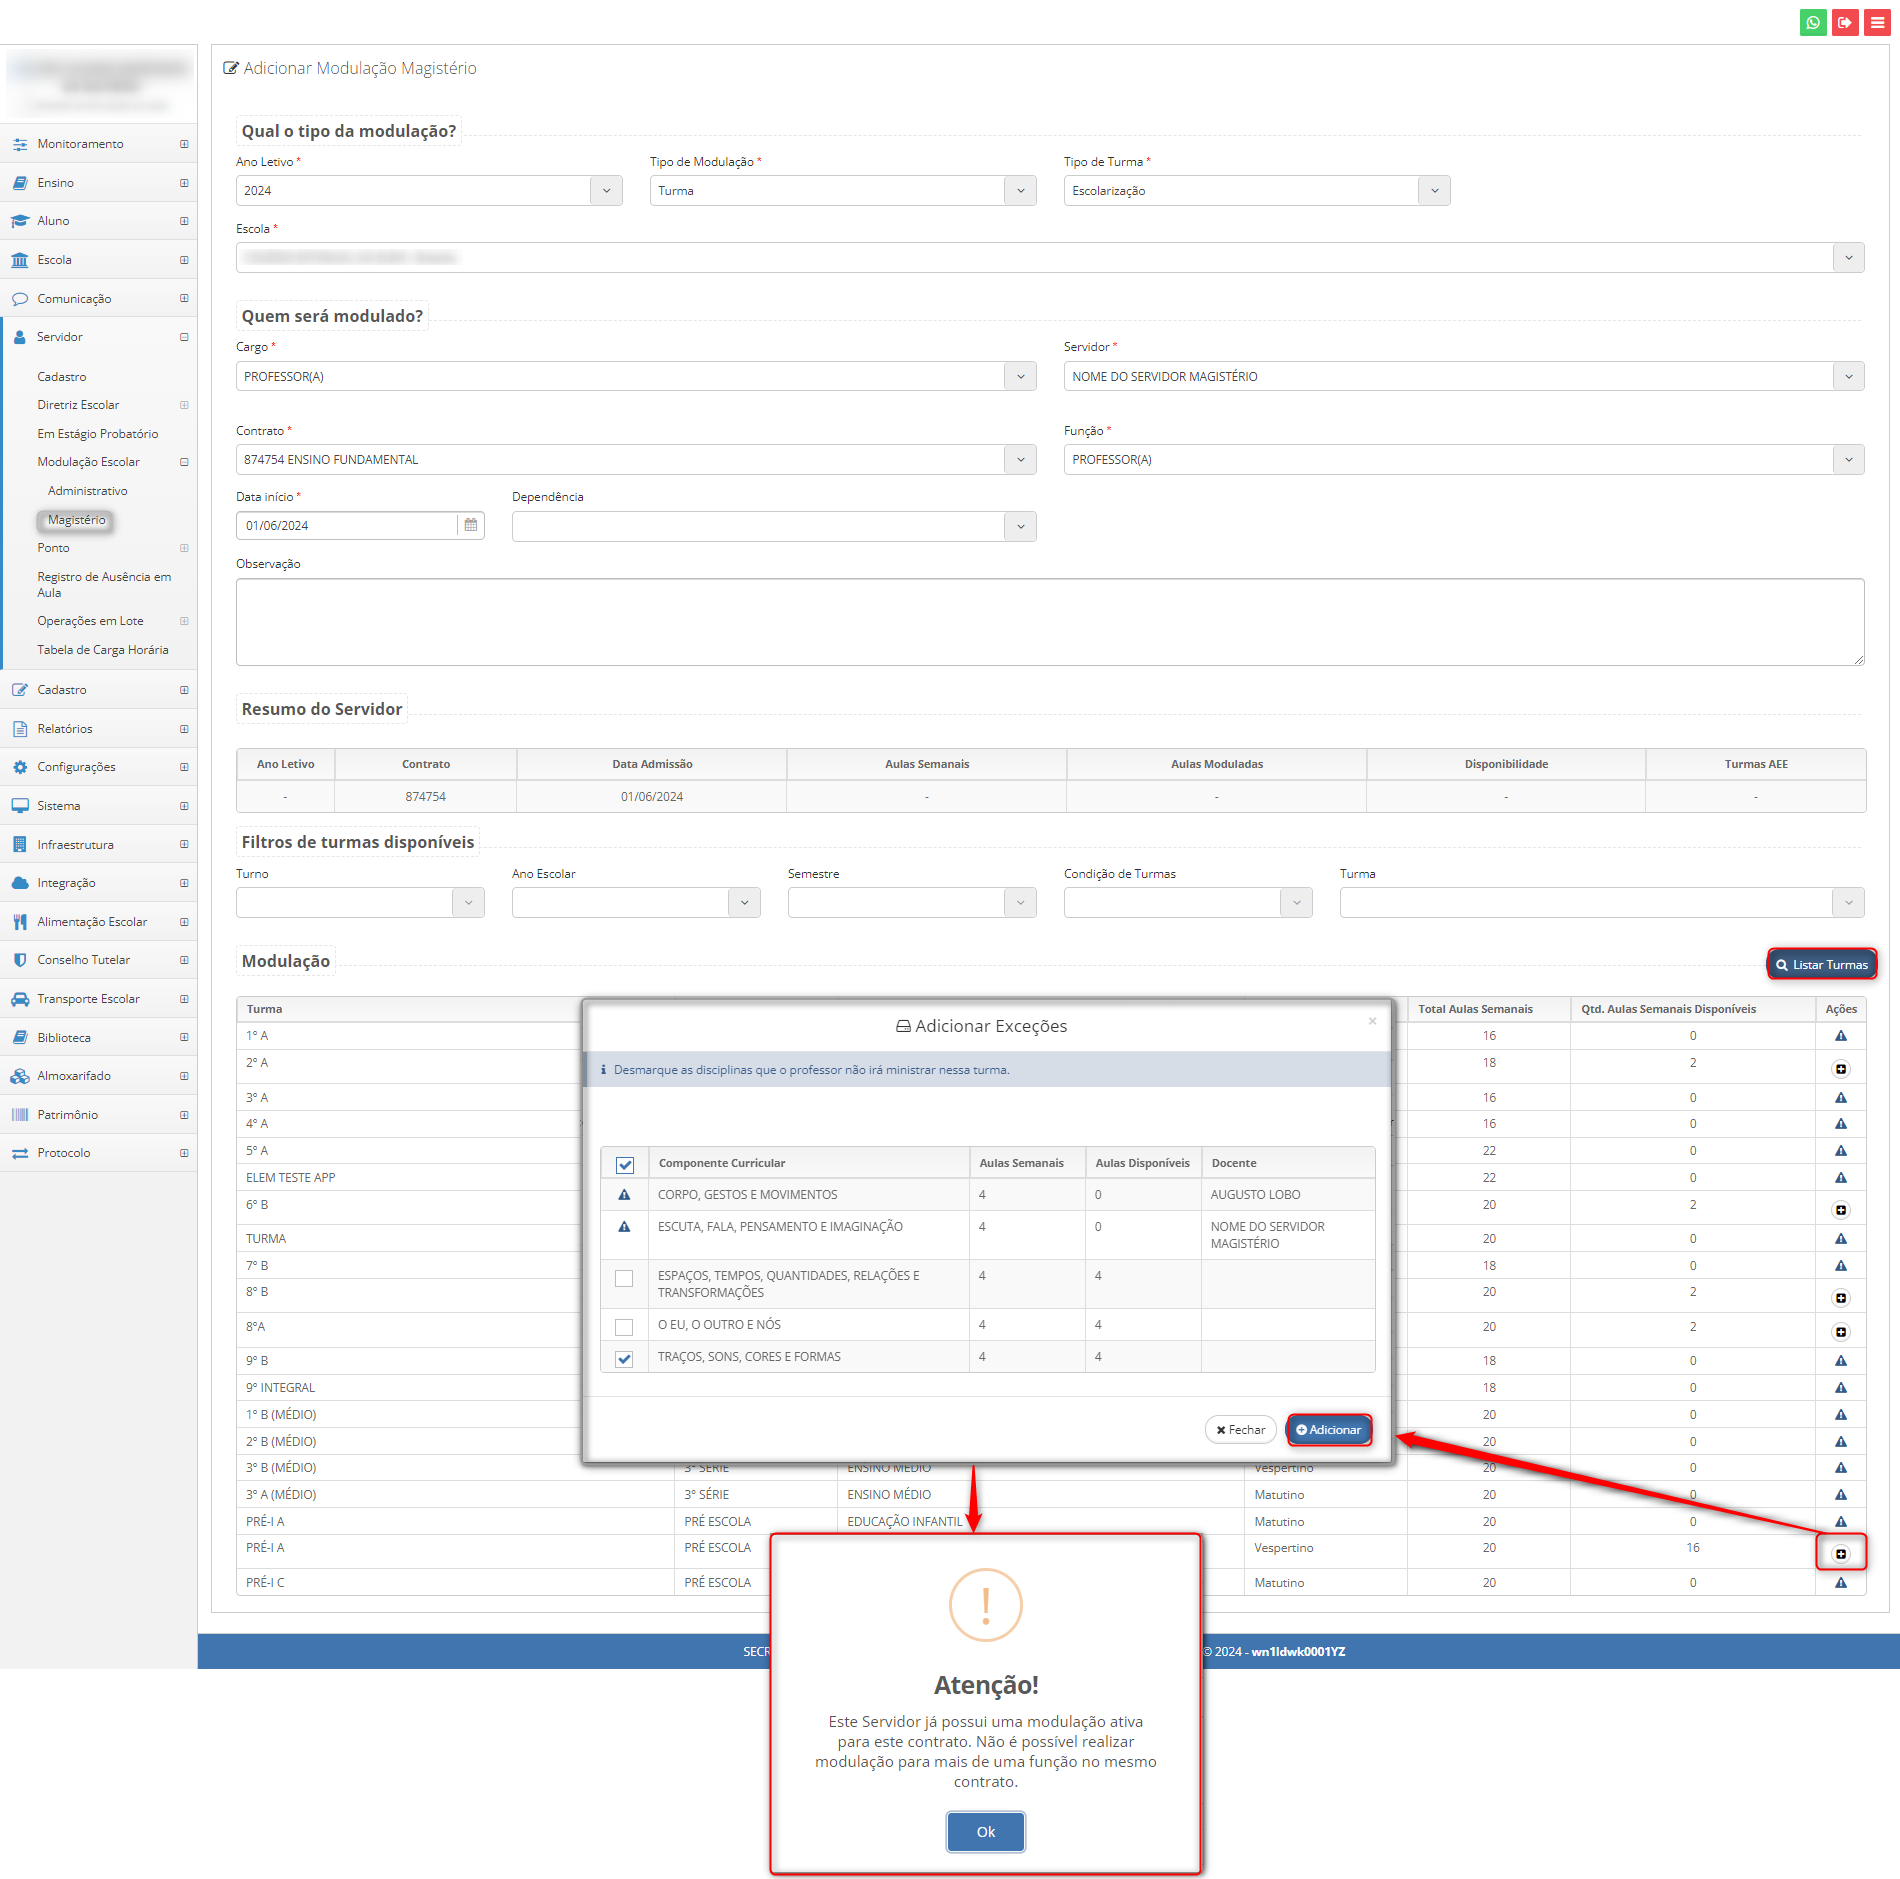Click warning icon beside CORPO, GESTOS E MOVIMENTOS

pos(624,1195)
